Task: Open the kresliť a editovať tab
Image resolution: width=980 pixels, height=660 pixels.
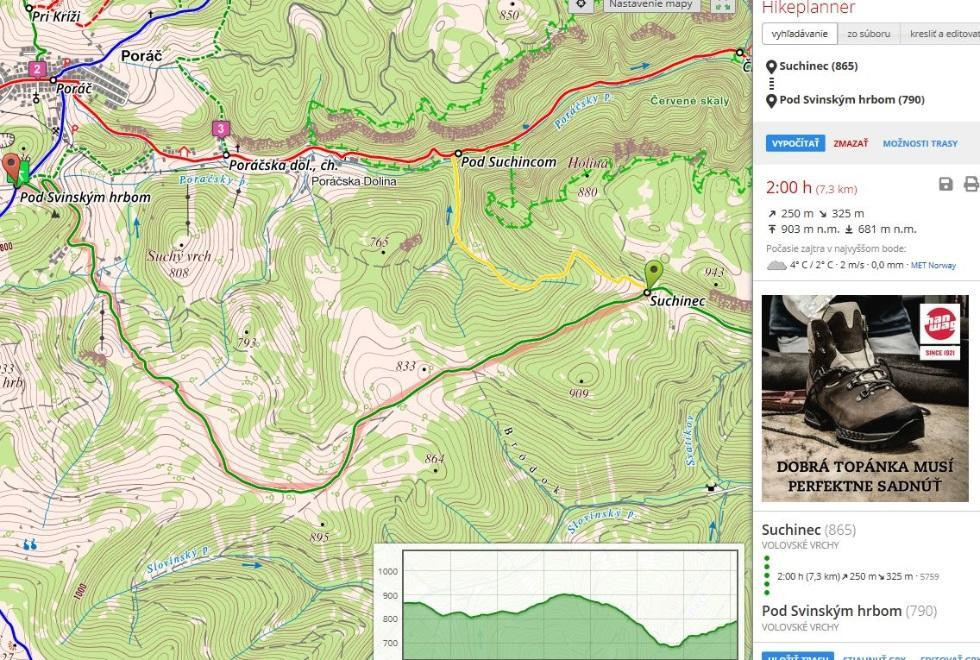Action: tap(943, 34)
